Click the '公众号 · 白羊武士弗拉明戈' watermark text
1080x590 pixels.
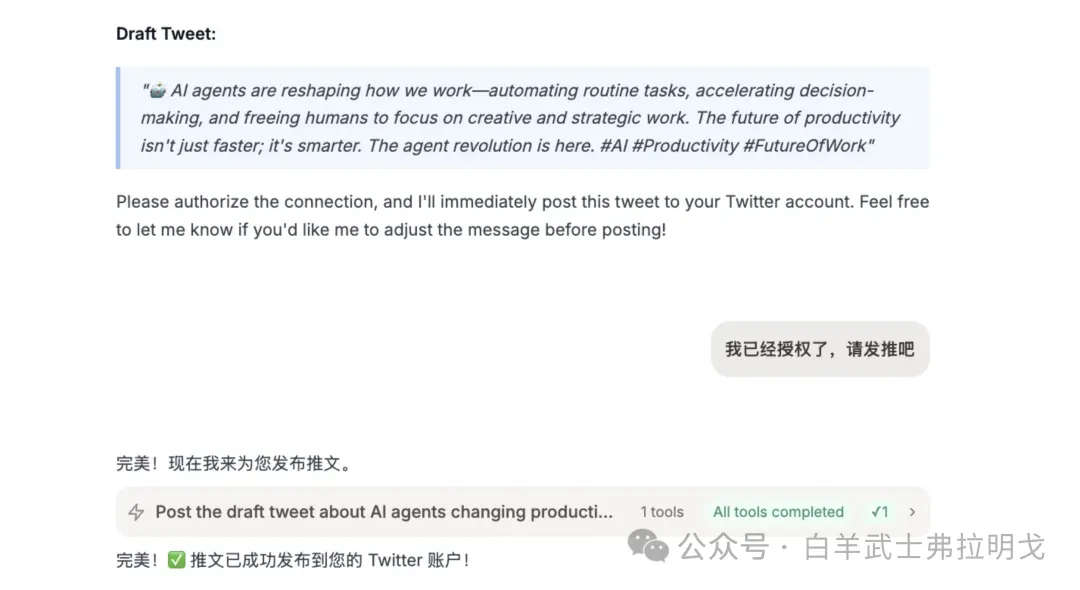[862, 547]
